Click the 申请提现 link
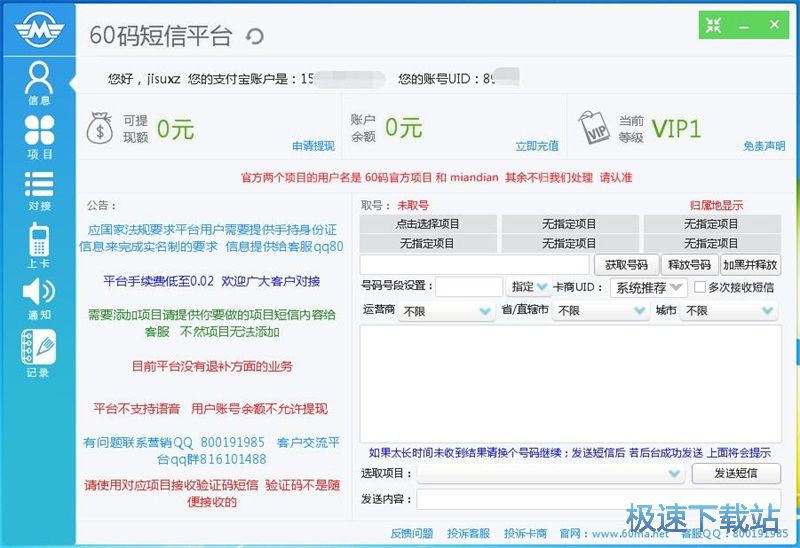Image resolution: width=800 pixels, height=548 pixels. tap(313, 146)
